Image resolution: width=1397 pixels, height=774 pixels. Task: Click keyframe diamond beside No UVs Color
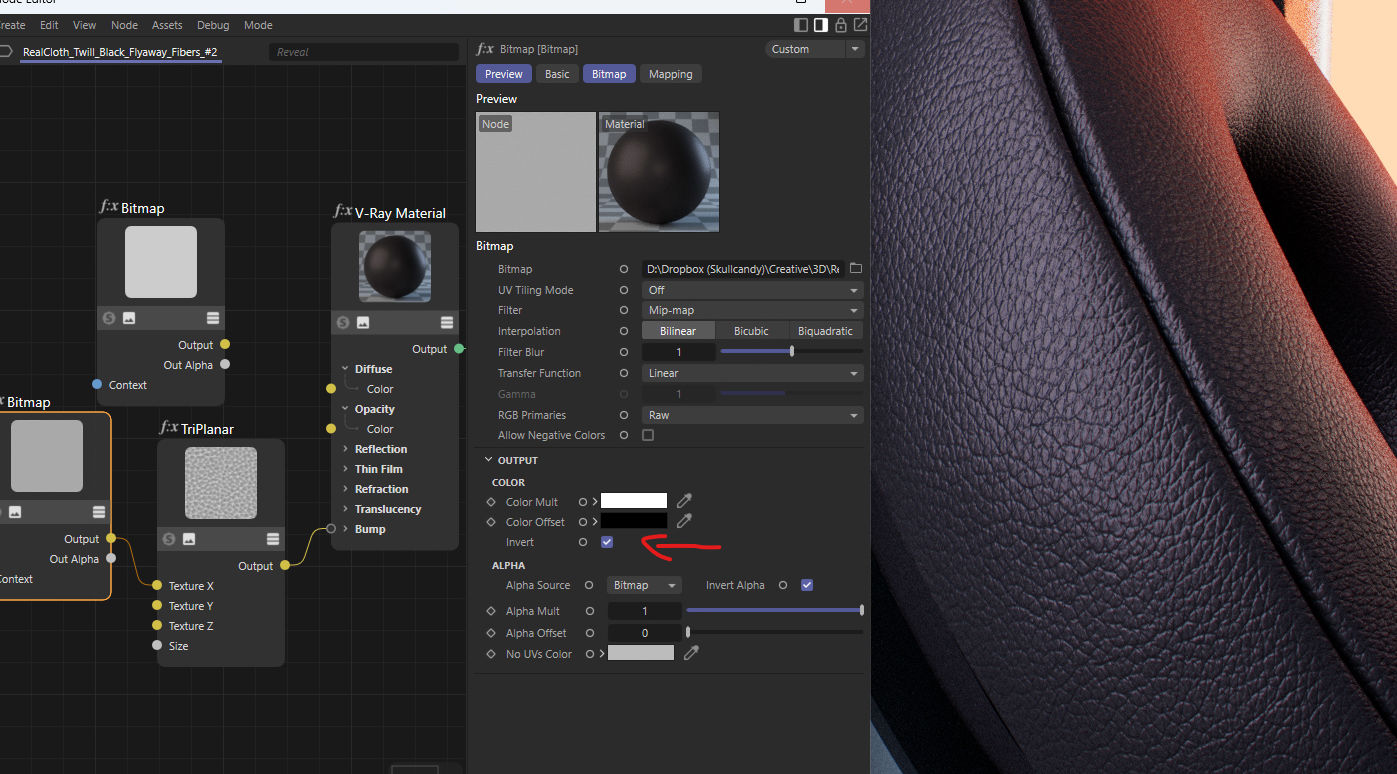click(x=491, y=654)
